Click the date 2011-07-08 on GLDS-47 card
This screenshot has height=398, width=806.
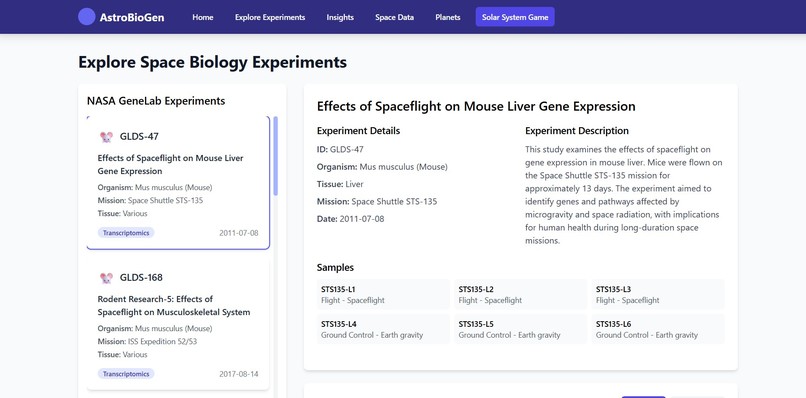pos(239,233)
